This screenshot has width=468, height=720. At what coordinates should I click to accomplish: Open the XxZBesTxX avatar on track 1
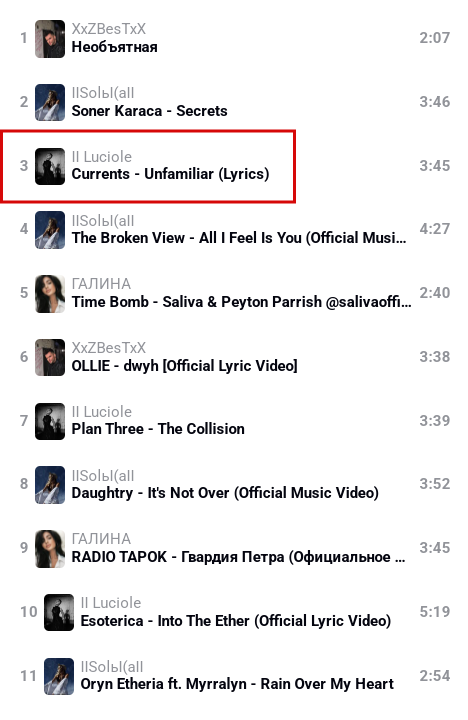(50, 39)
